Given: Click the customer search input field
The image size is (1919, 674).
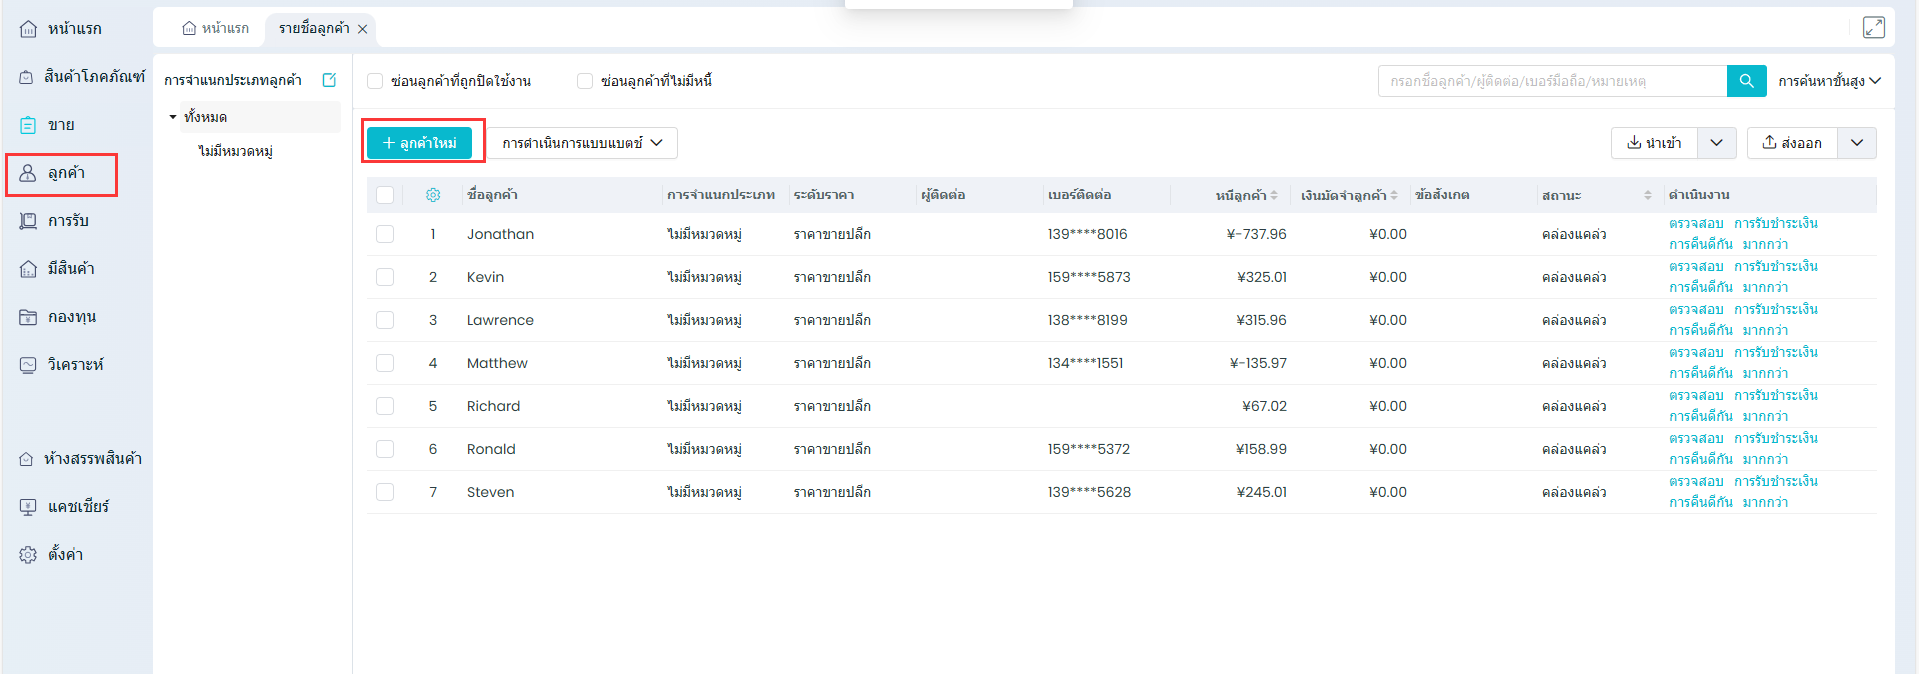Looking at the screenshot, I should pyautogui.click(x=1551, y=81).
